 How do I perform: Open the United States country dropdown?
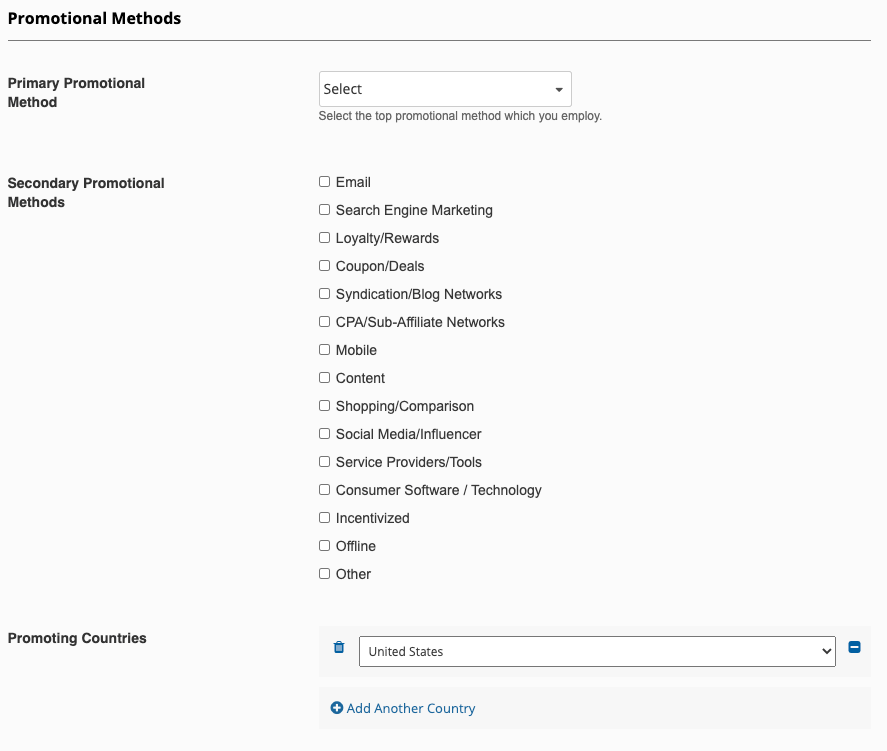pos(597,651)
